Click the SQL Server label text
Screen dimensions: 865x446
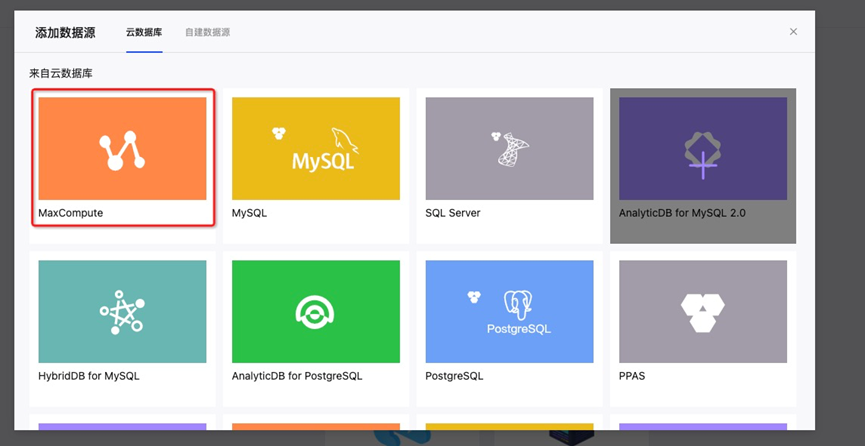click(453, 213)
